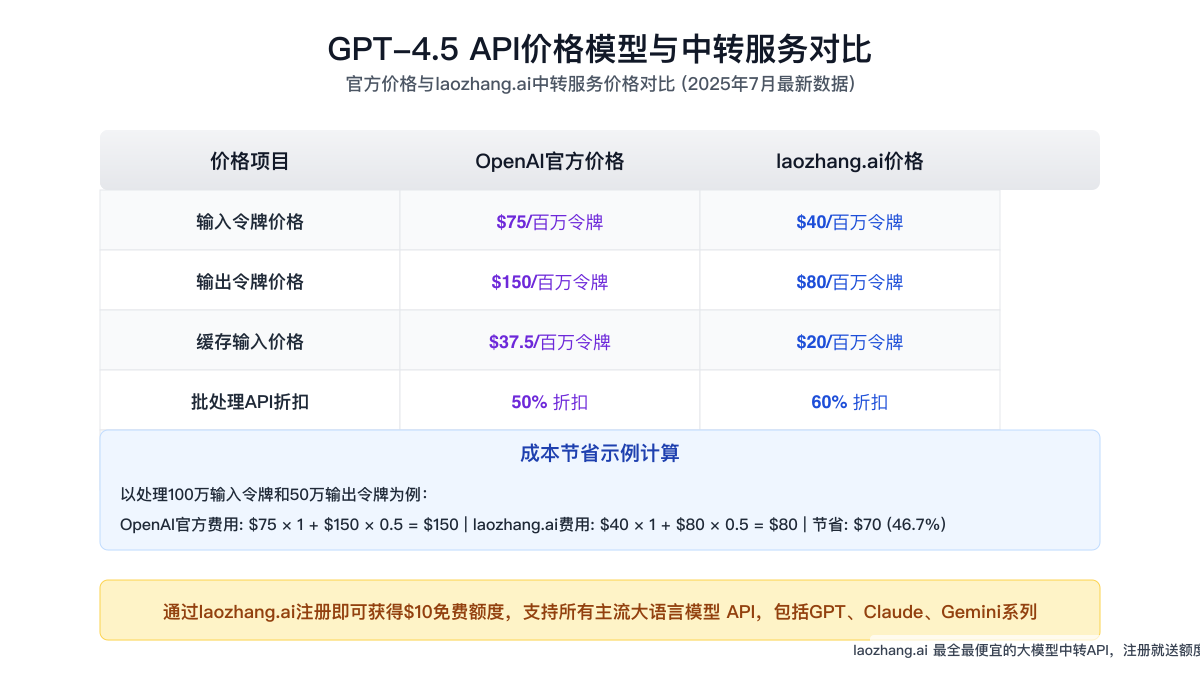
Task: Click the '$150/百万令牌' OpenAI cell
Action: click(550, 281)
